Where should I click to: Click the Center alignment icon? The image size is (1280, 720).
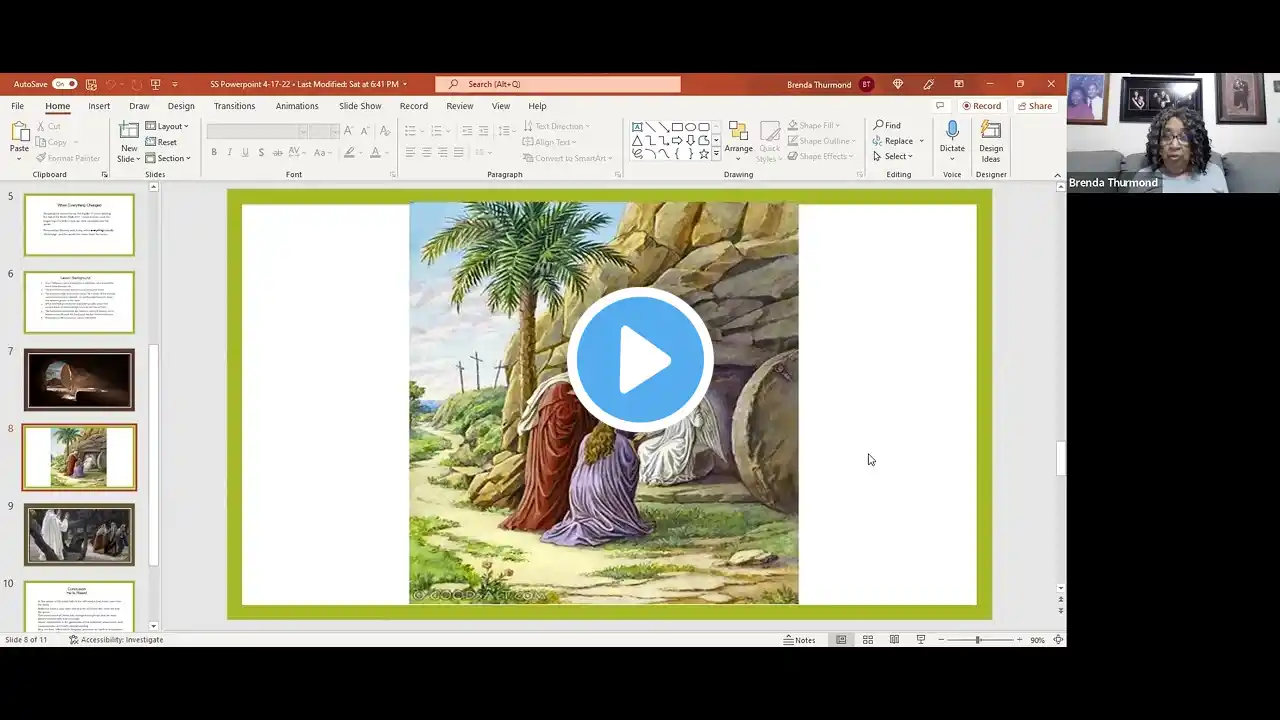pos(426,153)
